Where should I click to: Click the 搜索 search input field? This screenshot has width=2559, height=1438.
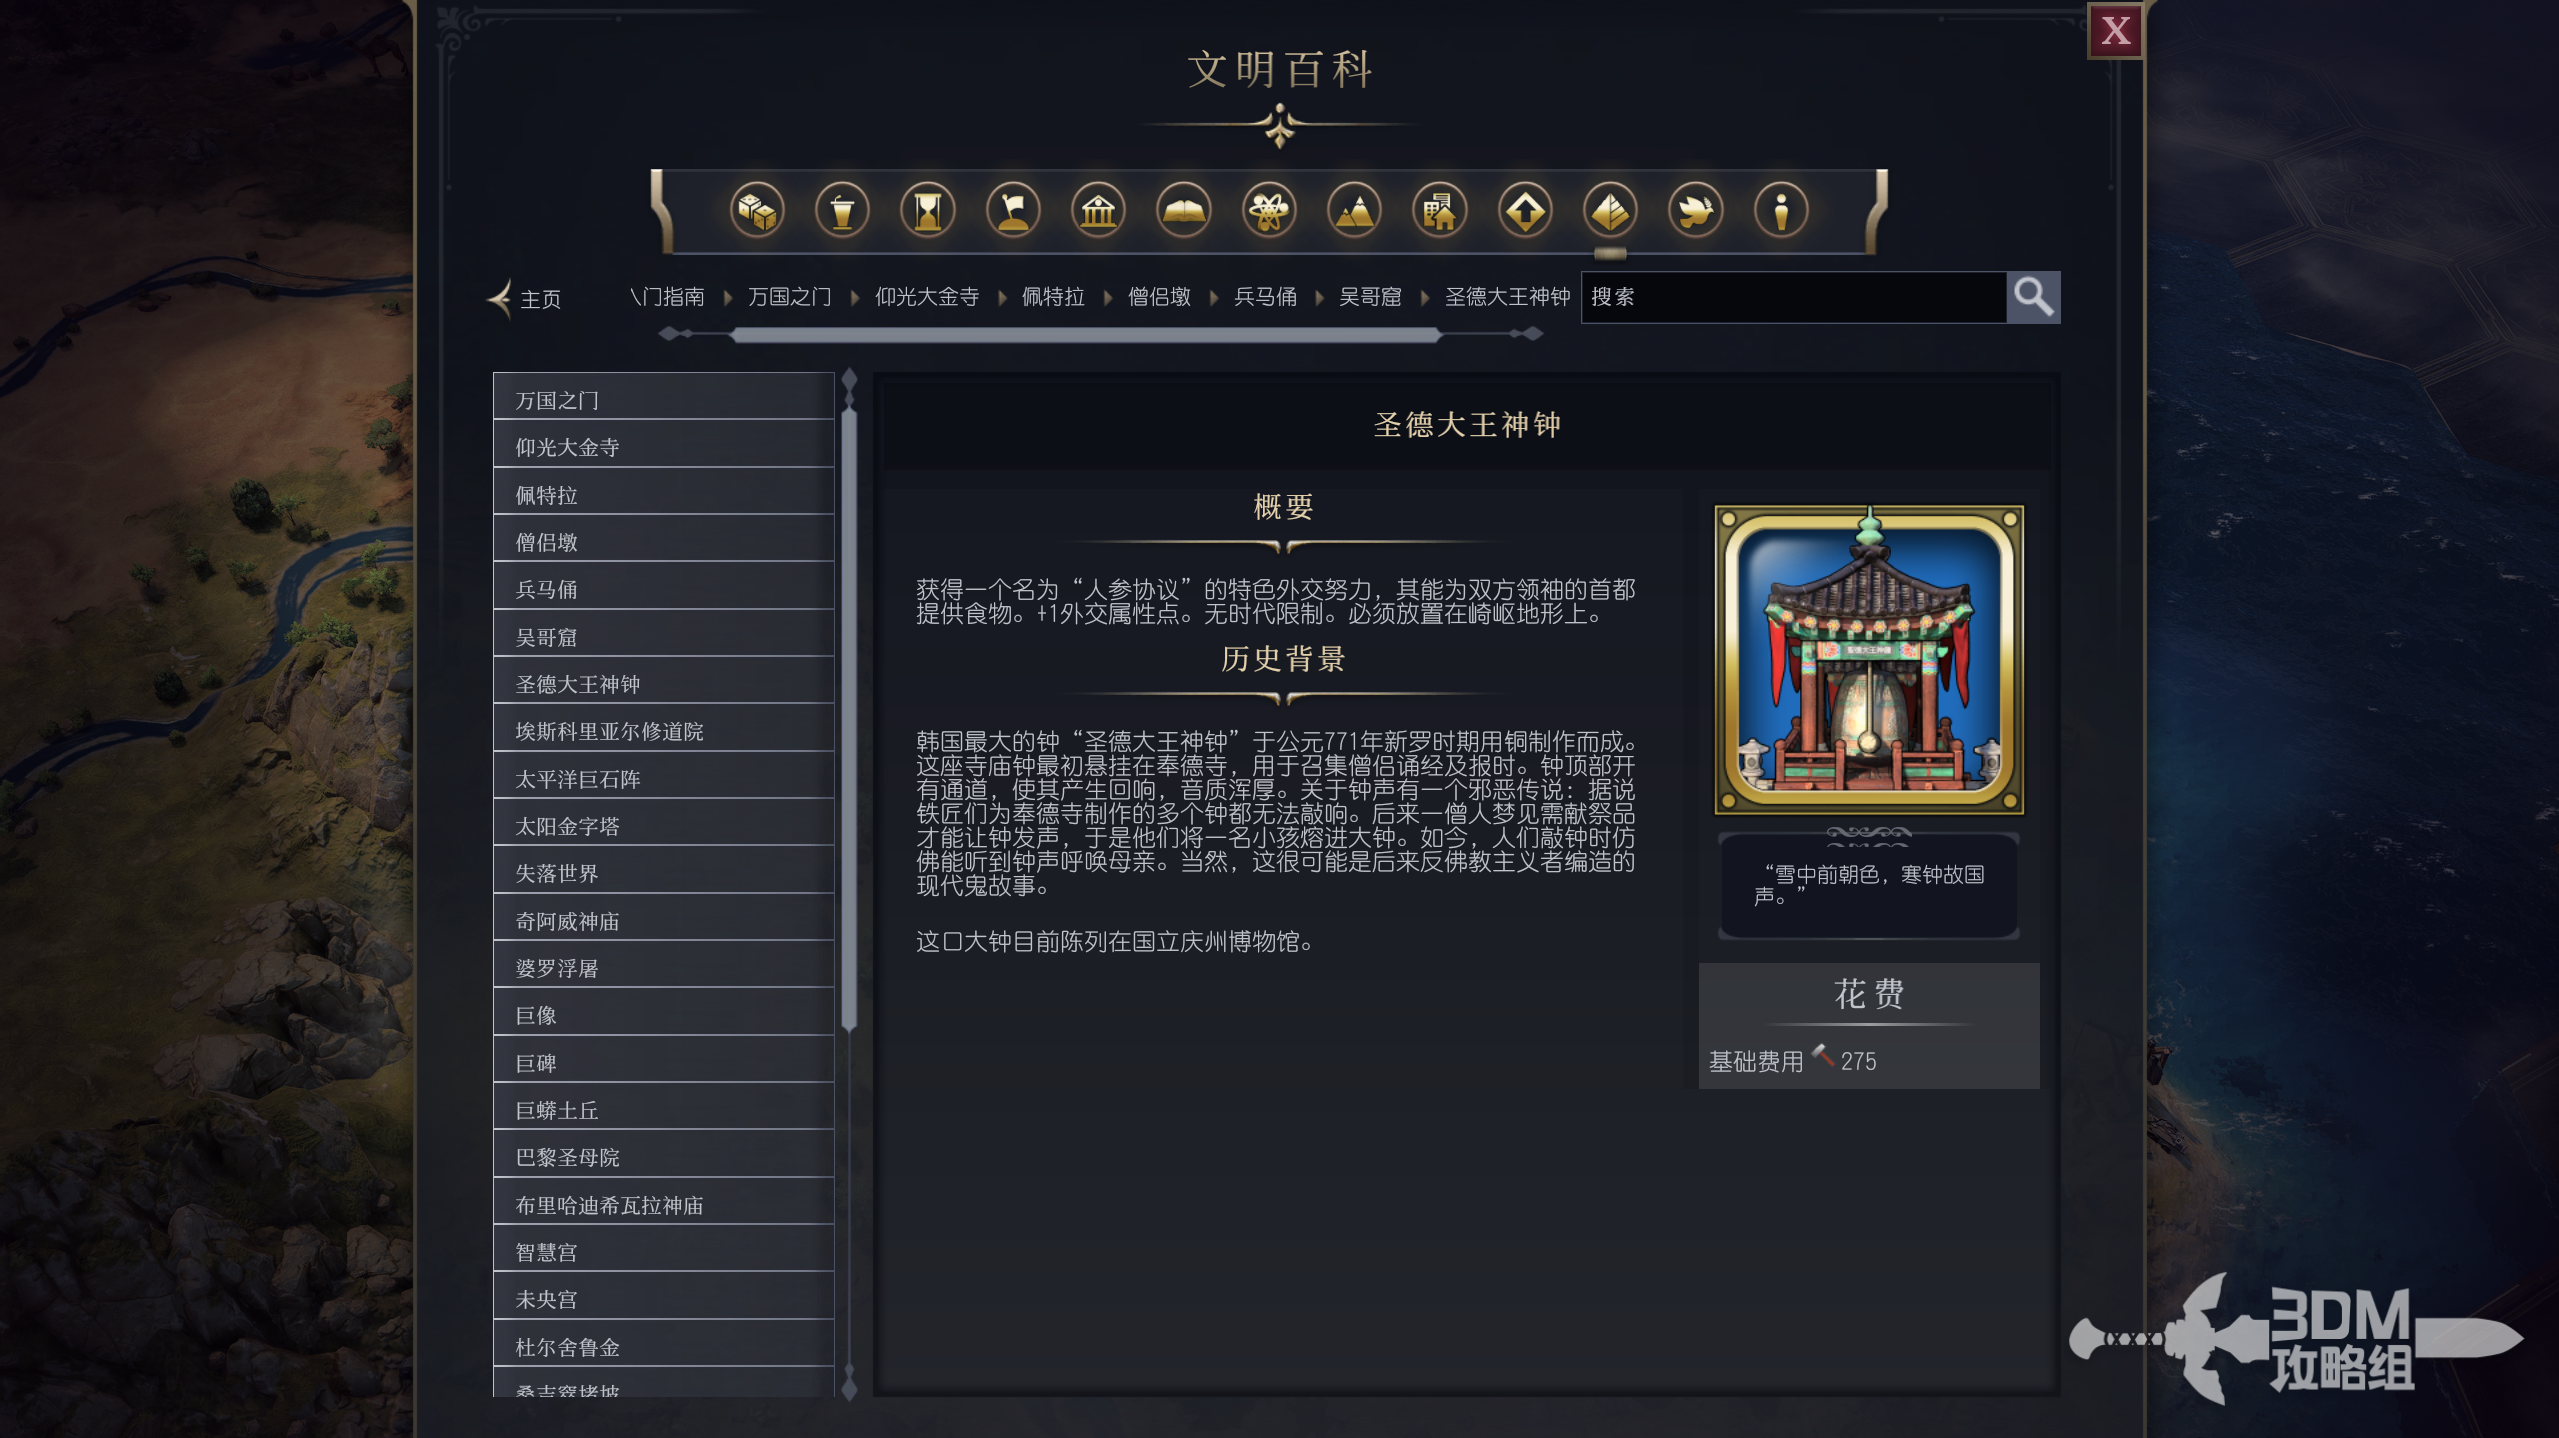tap(1793, 297)
